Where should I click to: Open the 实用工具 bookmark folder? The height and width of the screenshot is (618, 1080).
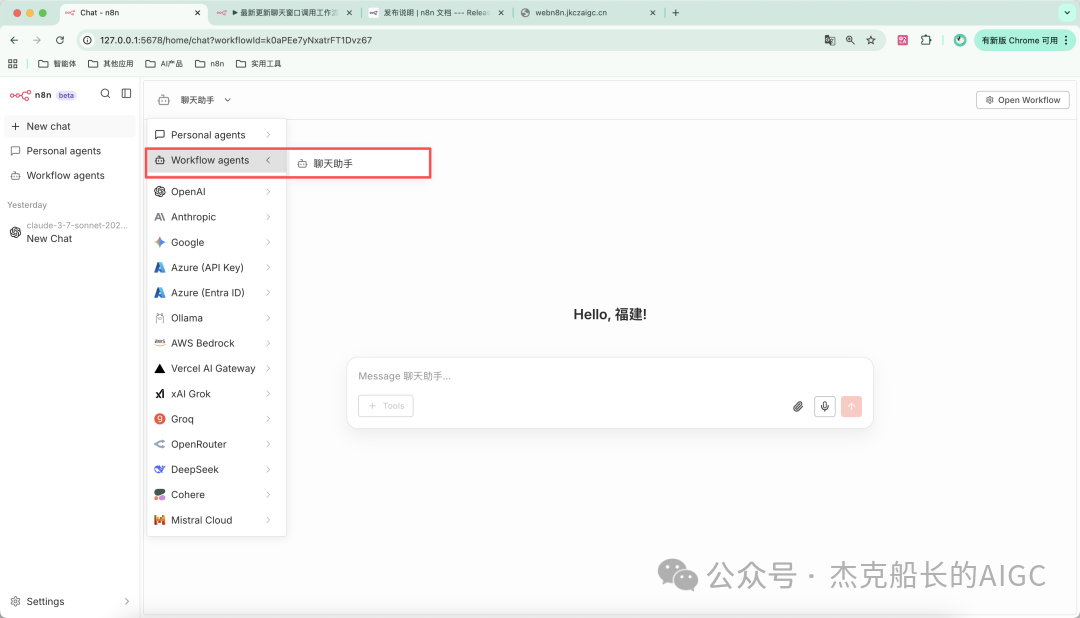[259, 63]
